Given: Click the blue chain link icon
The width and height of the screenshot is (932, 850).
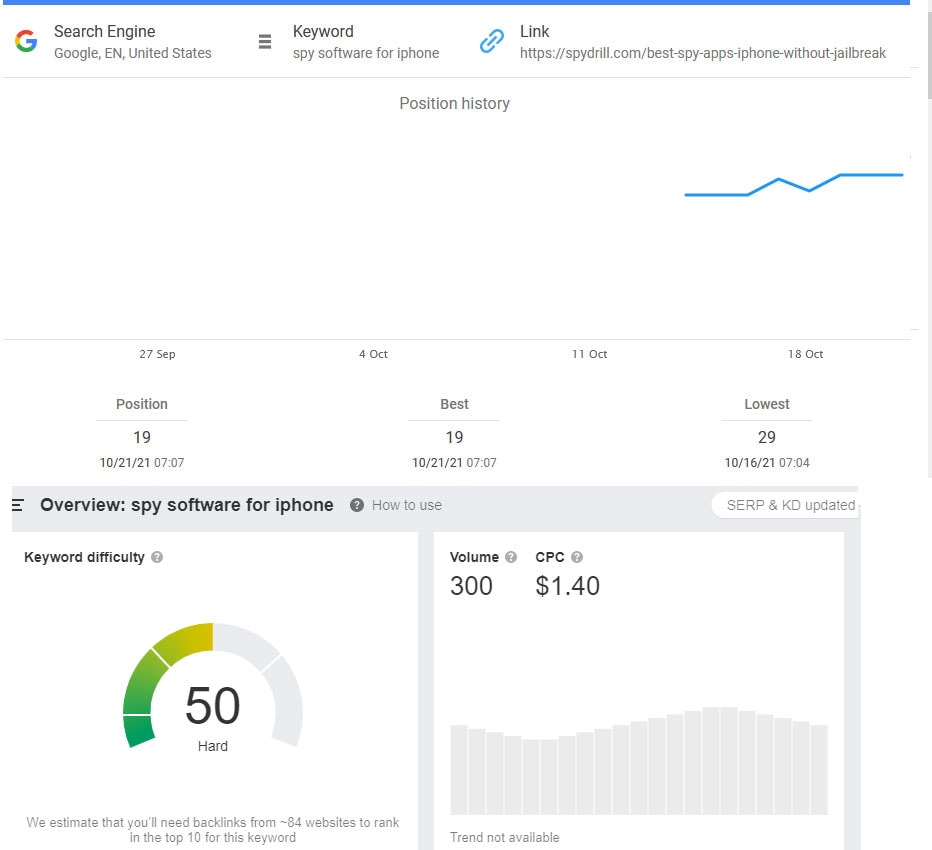Looking at the screenshot, I should point(491,42).
